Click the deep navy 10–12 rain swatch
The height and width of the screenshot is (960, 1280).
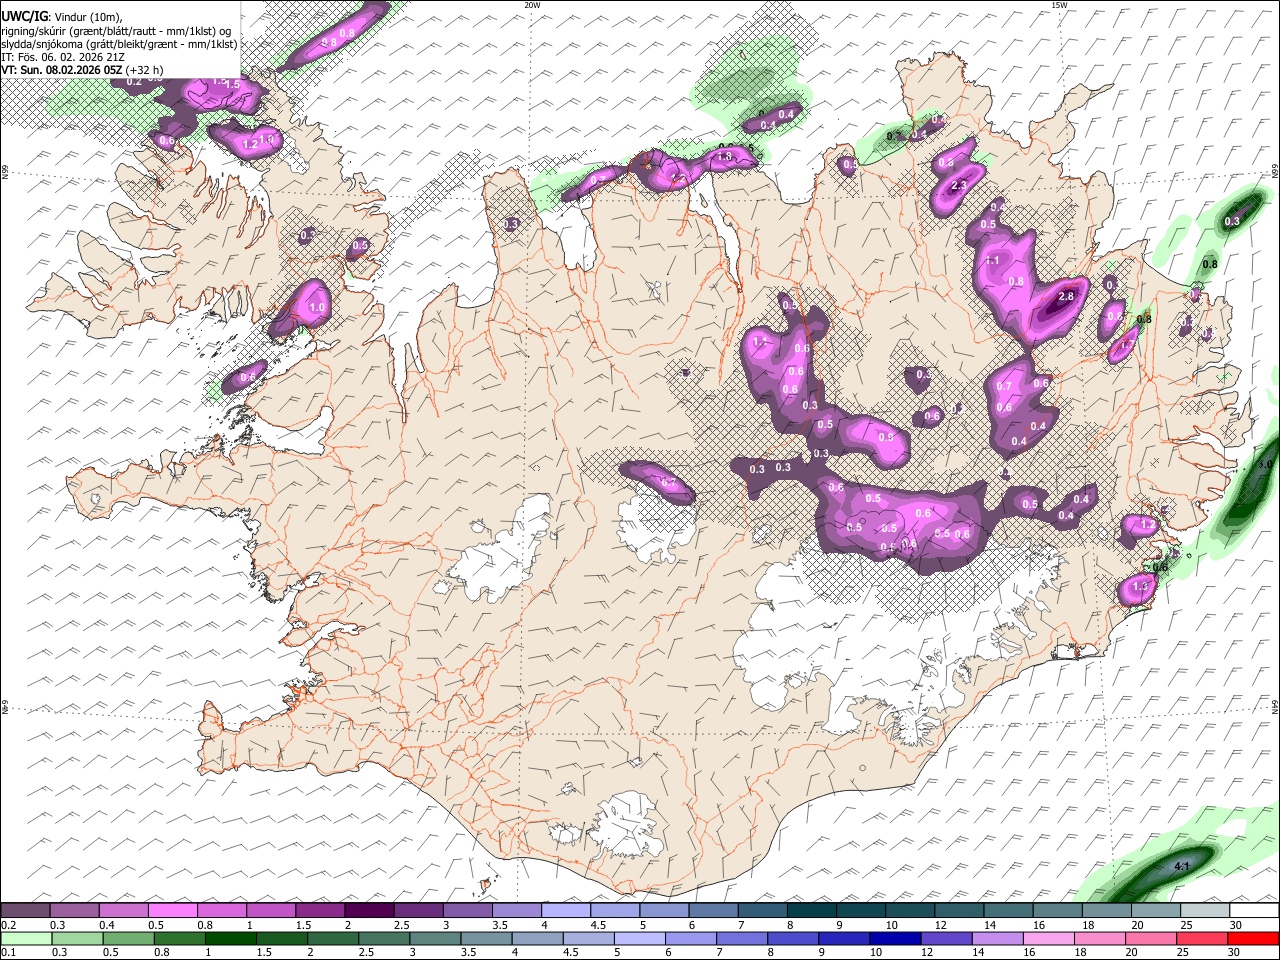point(894,938)
